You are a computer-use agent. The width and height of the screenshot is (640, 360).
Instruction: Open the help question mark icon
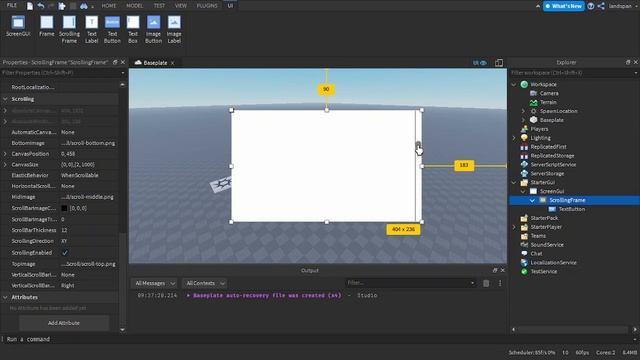click(591, 6)
